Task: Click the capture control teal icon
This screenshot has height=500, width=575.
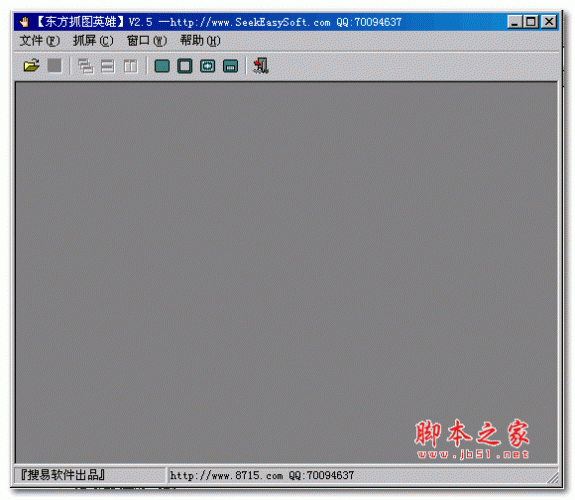Action: [230, 66]
